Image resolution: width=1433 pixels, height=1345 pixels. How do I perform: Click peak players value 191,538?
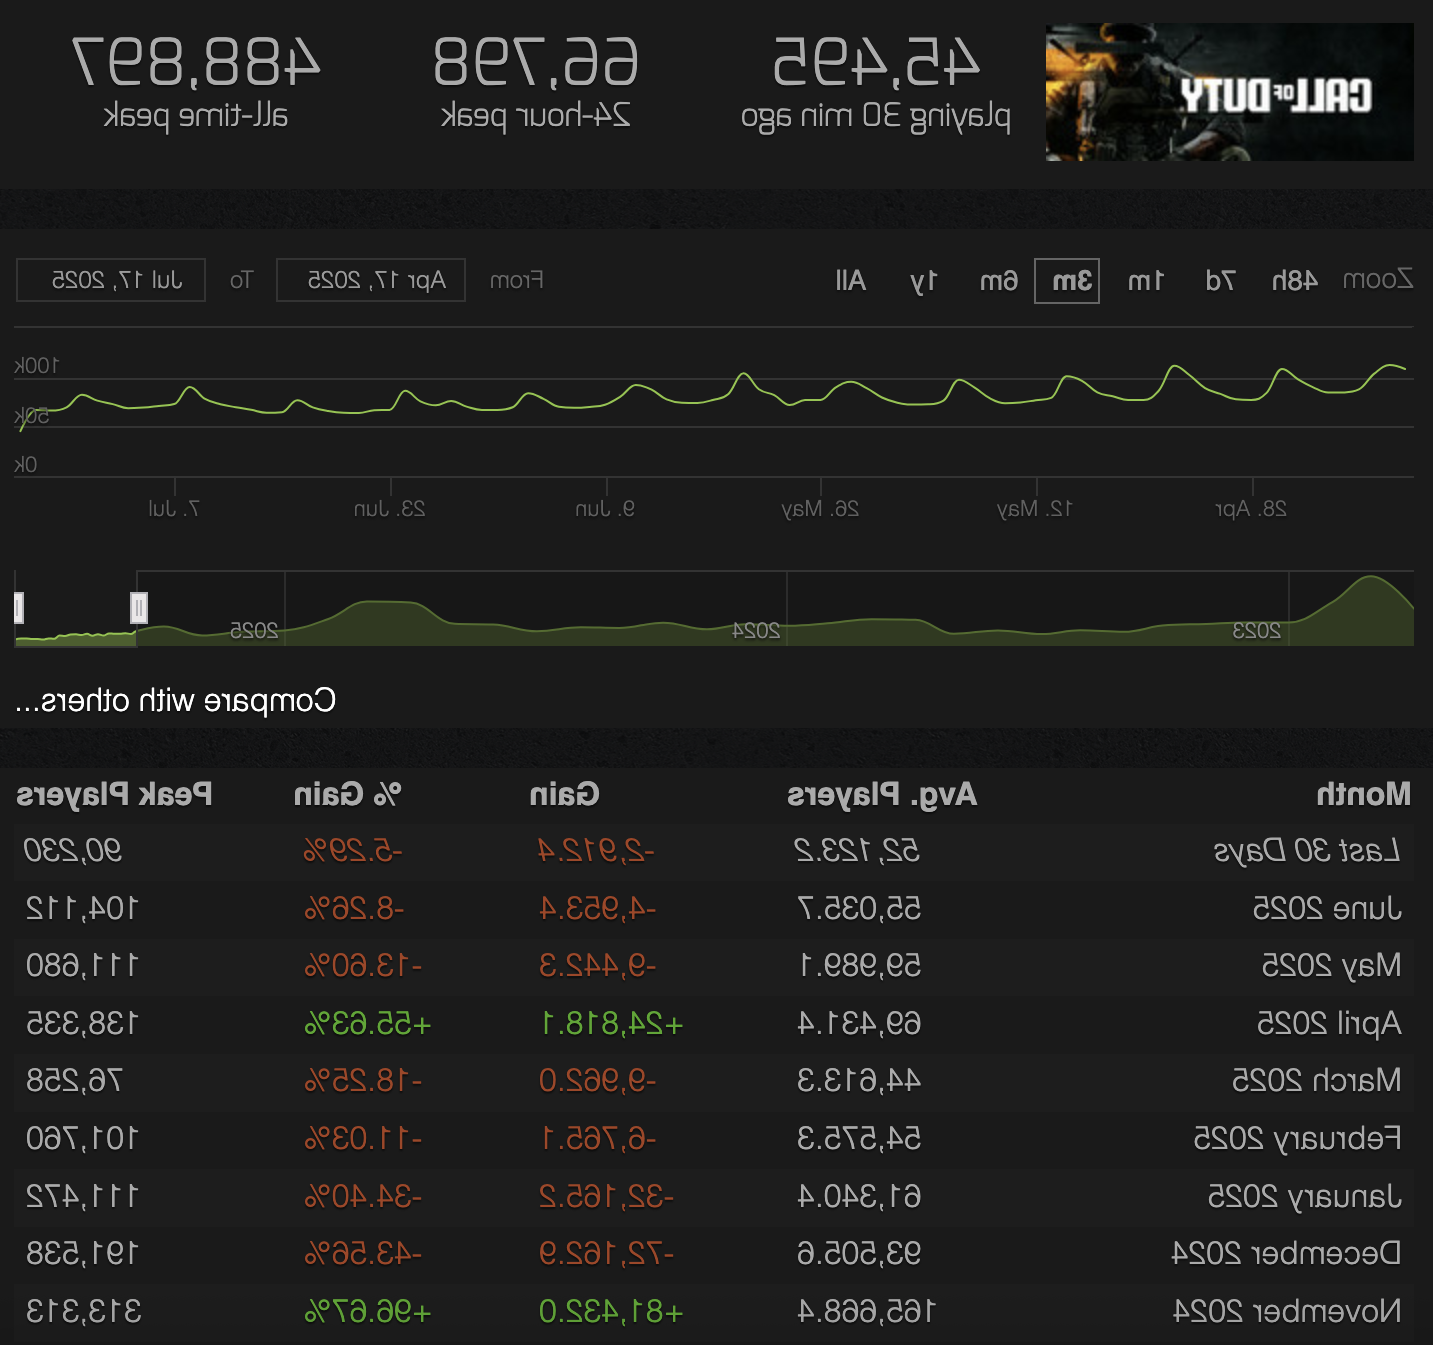coord(82,1254)
